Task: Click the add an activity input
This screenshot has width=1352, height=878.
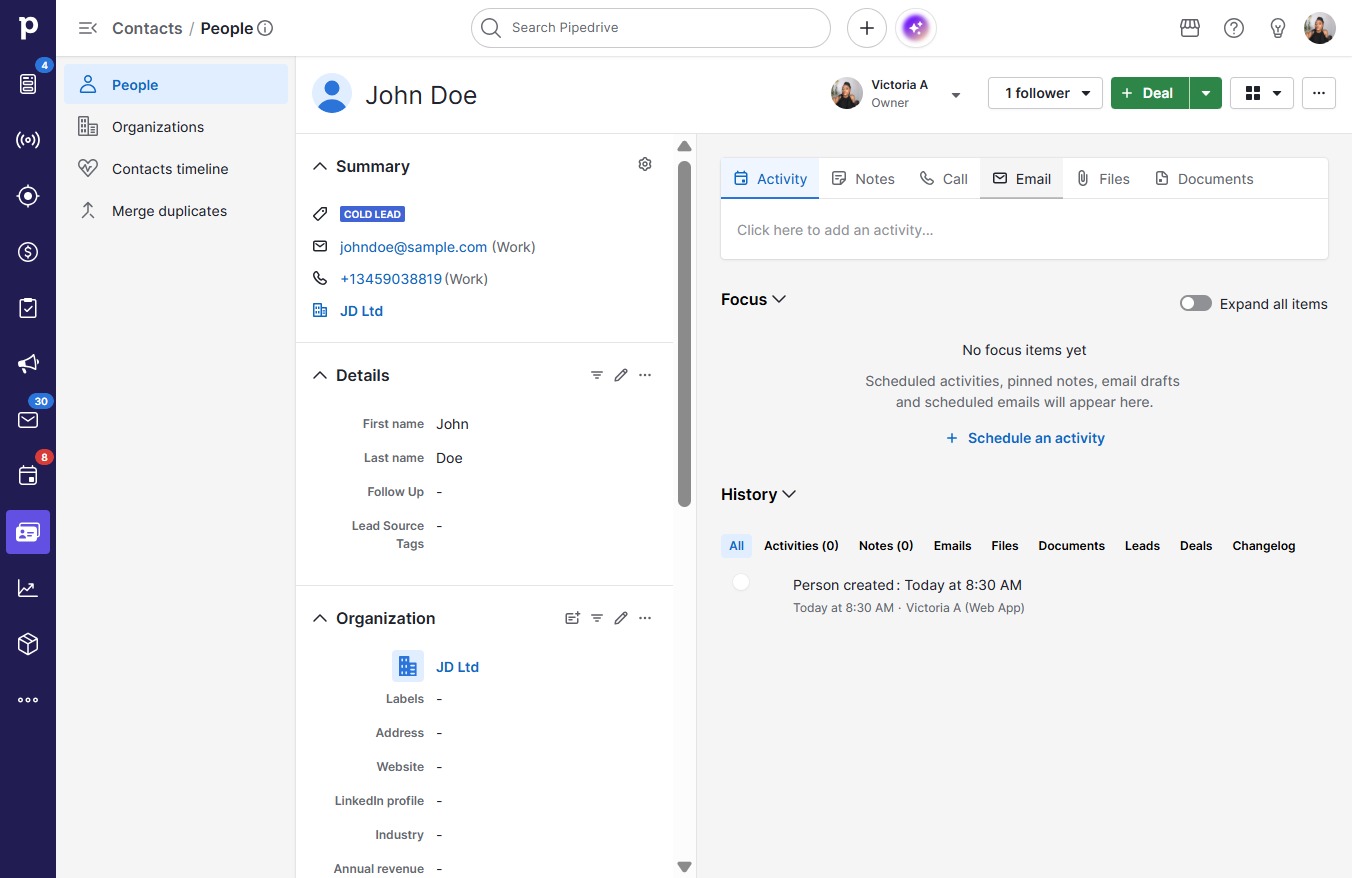Action: tap(1024, 230)
